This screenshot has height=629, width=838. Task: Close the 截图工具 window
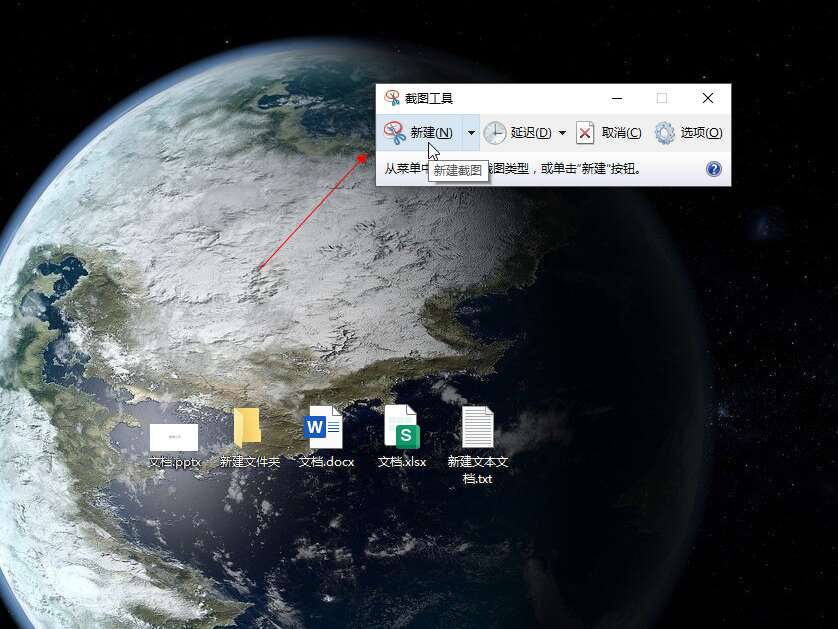708,98
